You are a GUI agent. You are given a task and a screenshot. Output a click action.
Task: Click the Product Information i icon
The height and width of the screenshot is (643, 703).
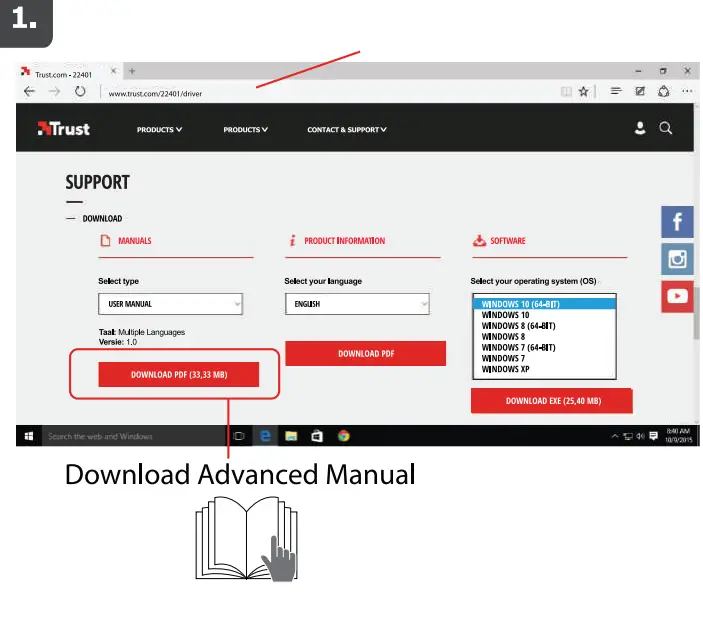click(x=292, y=241)
